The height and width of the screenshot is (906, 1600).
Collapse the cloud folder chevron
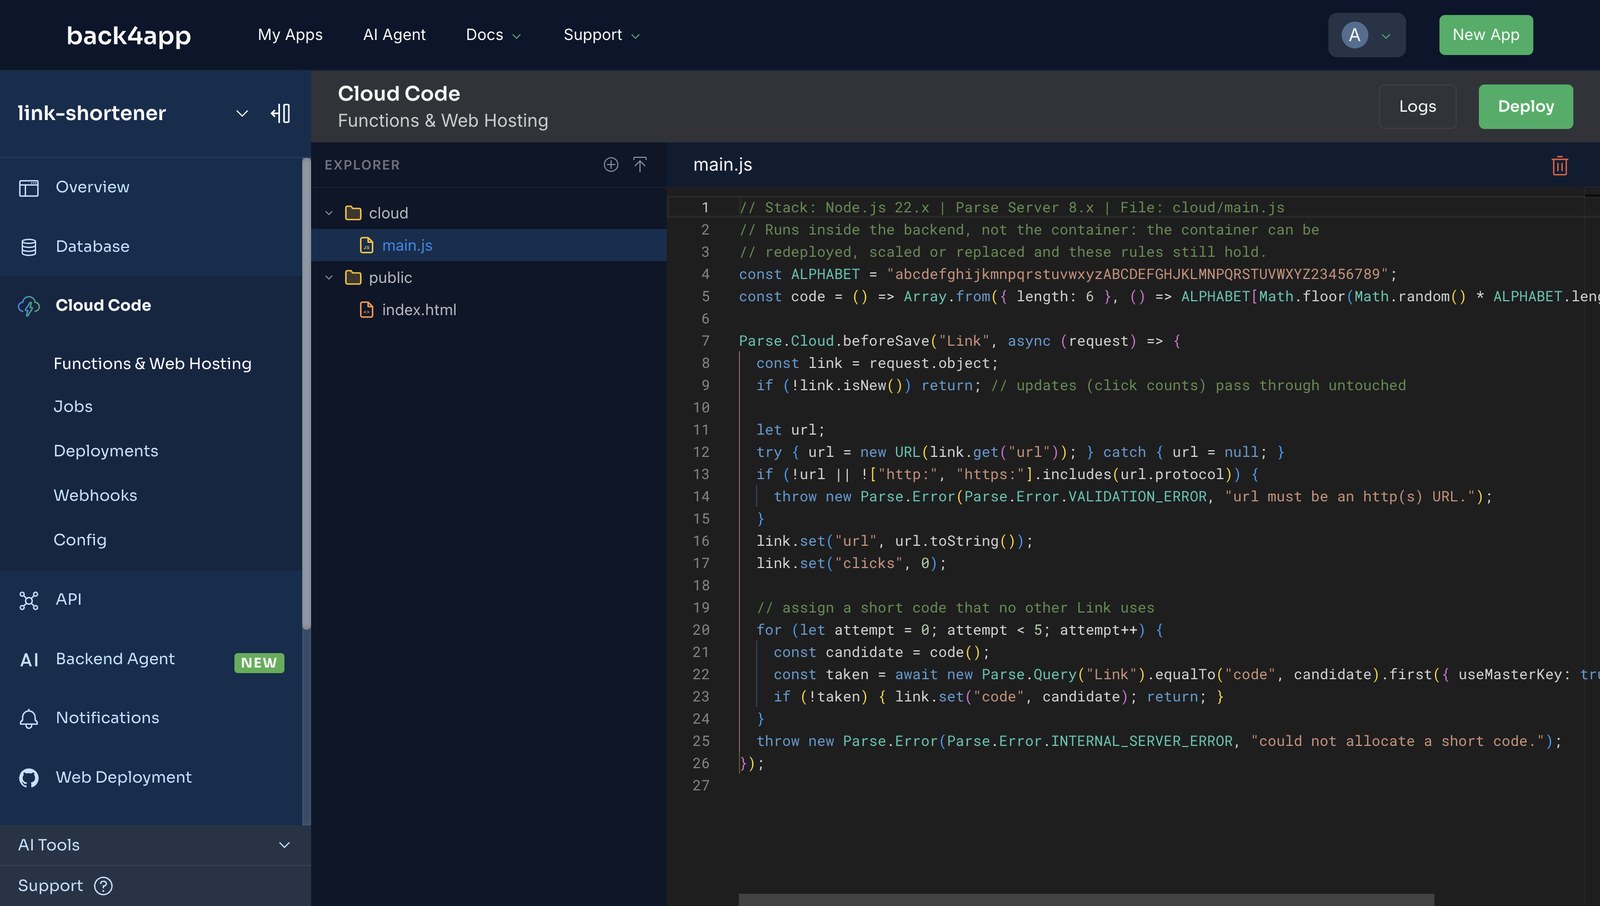[329, 213]
